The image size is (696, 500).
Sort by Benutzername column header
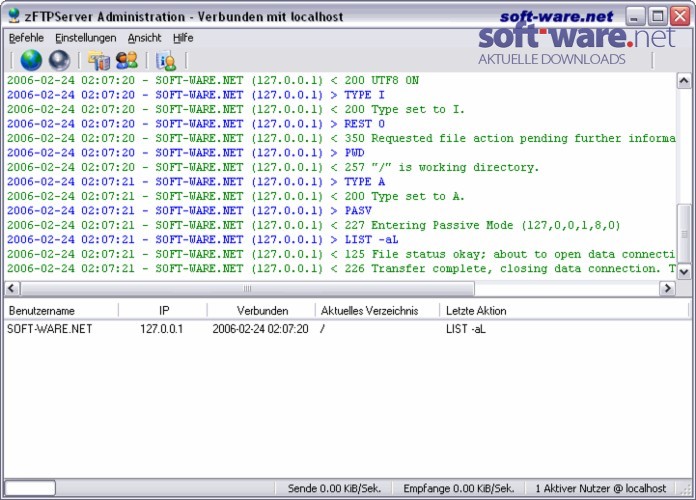[x=61, y=310]
